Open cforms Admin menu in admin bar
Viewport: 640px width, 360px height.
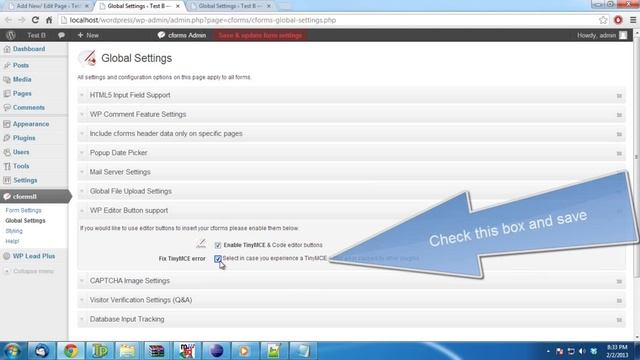pos(182,35)
